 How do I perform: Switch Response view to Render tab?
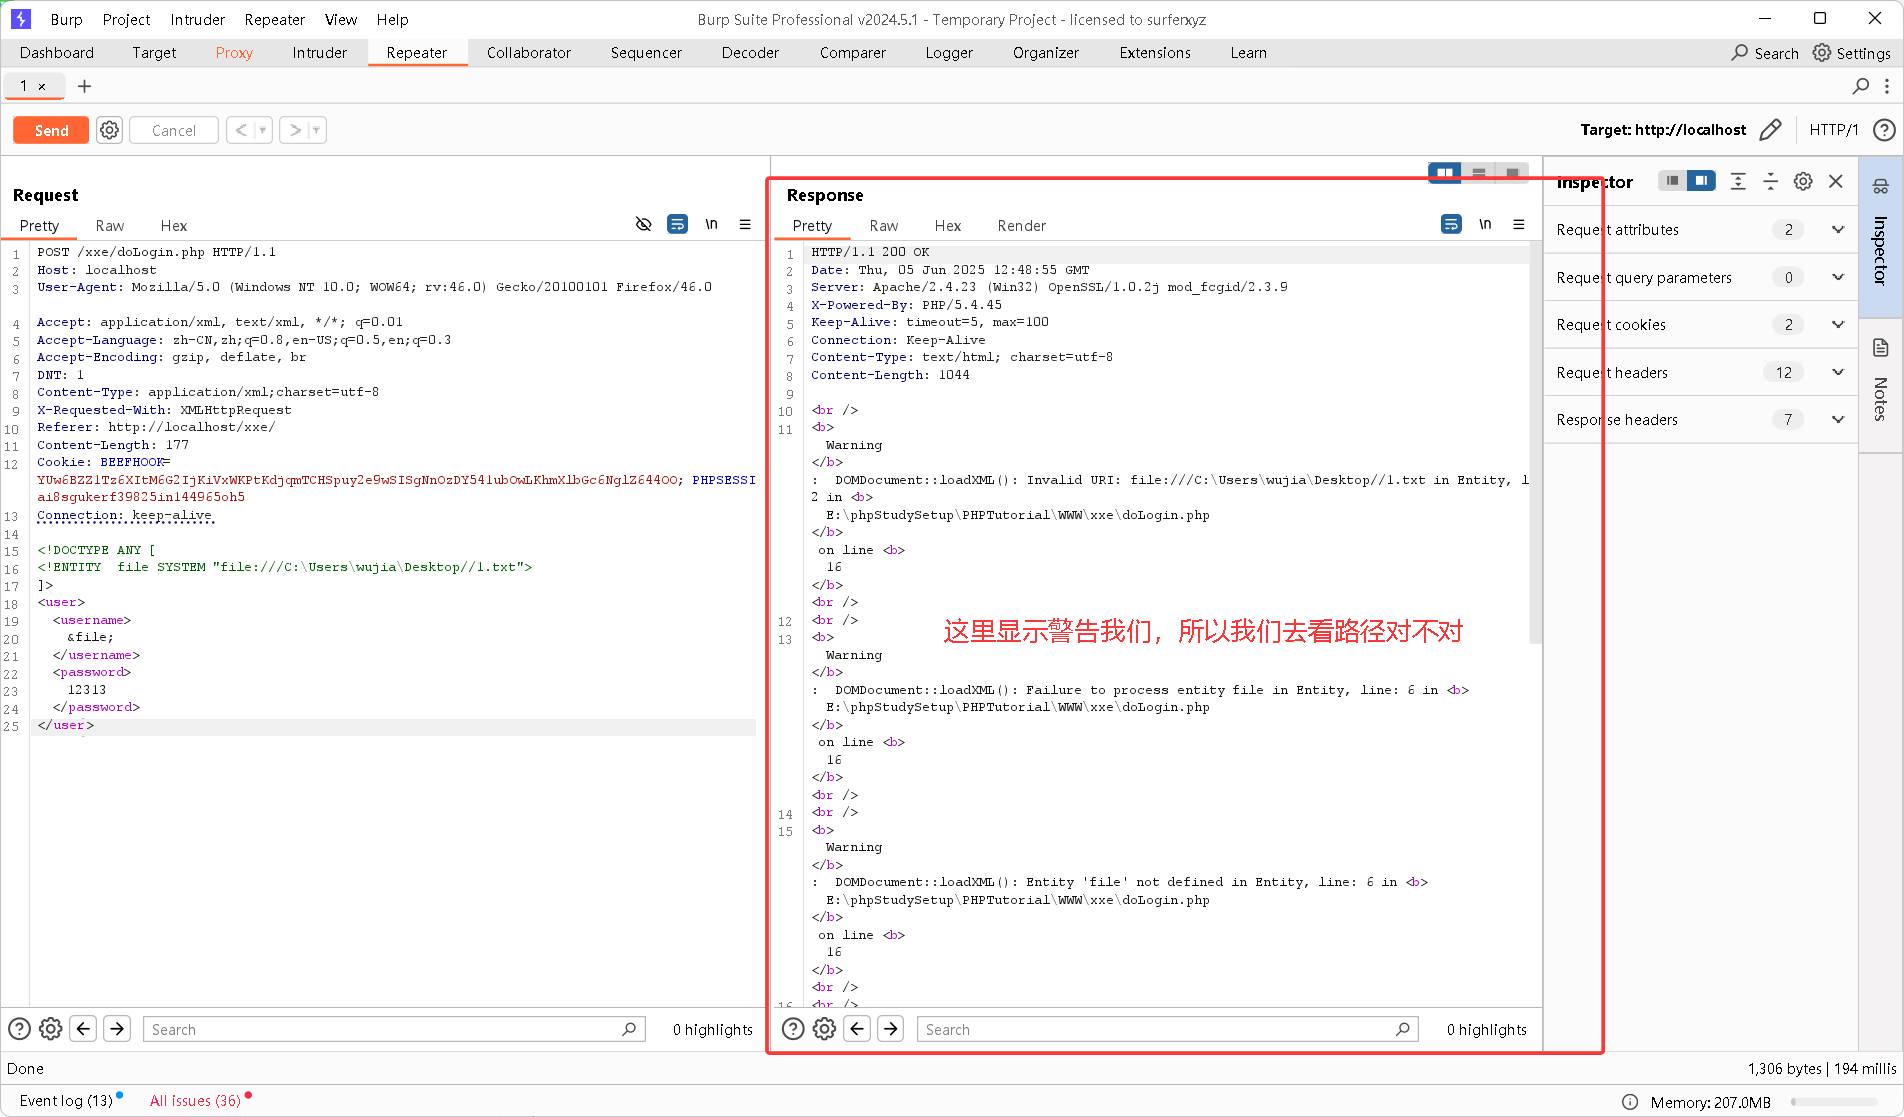point(1022,226)
